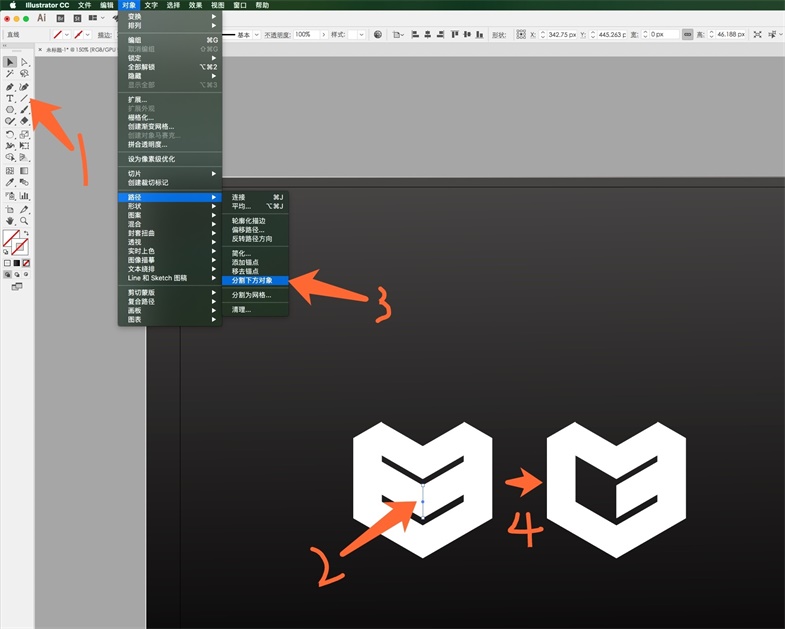The image size is (785, 629).
Task: Click the stroke color swatch in toolbox
Action: [x=20, y=246]
